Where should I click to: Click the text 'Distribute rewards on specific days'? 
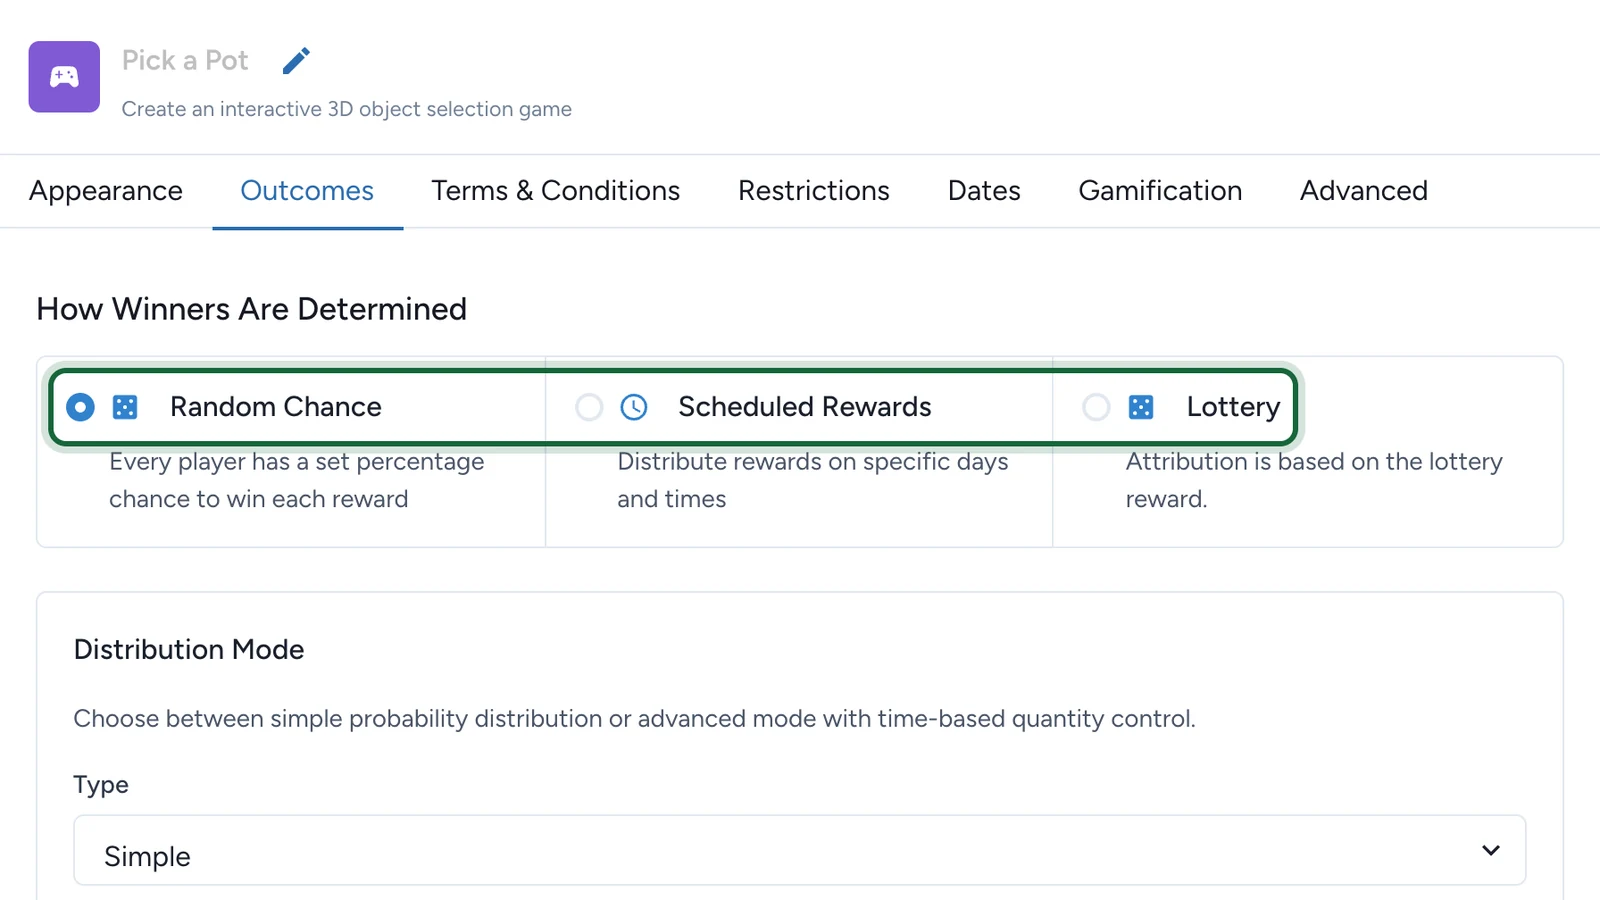(813, 462)
